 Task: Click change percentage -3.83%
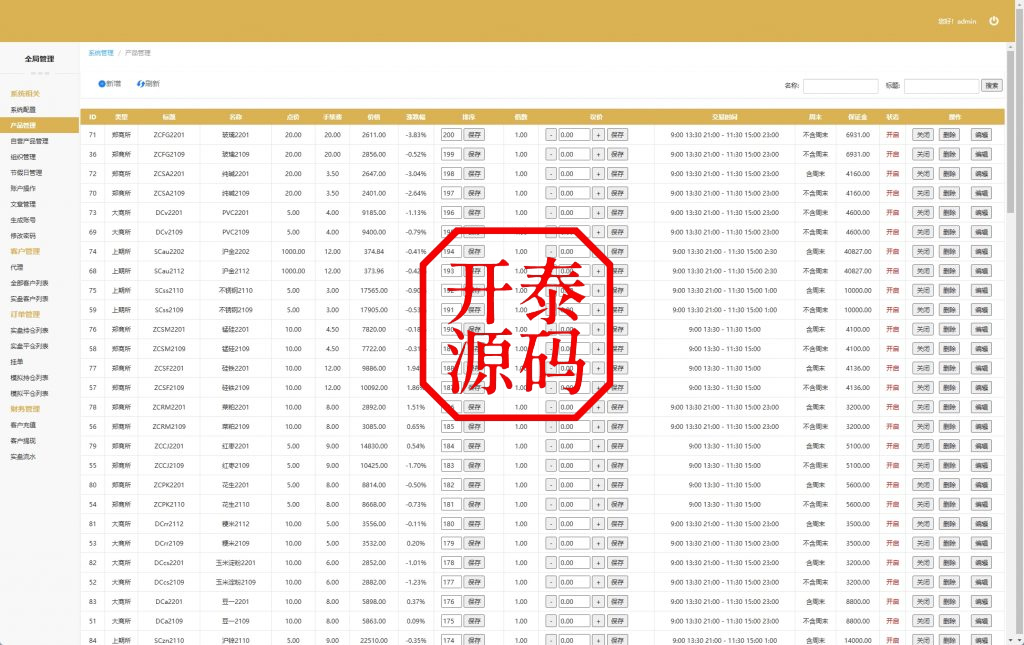pos(415,134)
